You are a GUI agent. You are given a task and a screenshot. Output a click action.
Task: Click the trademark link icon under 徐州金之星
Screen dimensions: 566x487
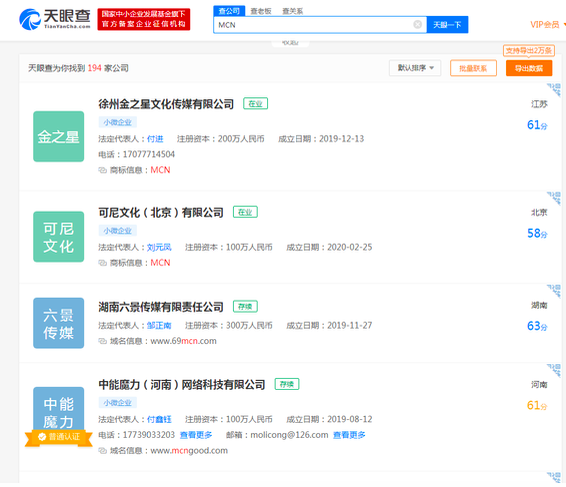click(103, 170)
